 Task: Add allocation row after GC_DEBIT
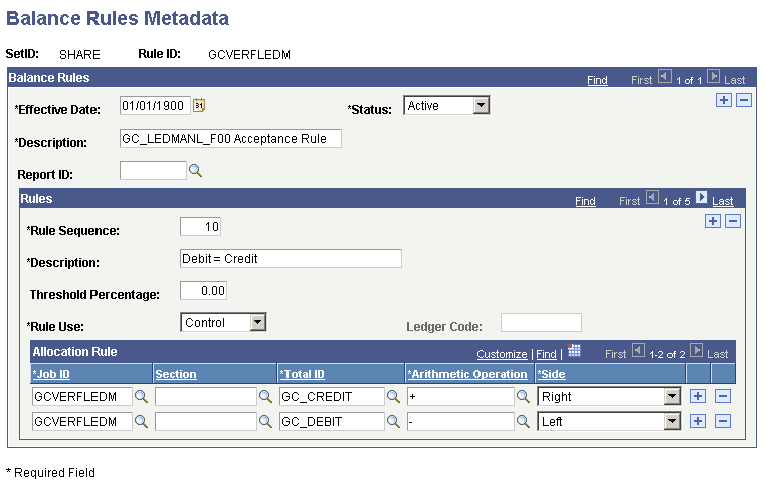pyautogui.click(x=698, y=421)
